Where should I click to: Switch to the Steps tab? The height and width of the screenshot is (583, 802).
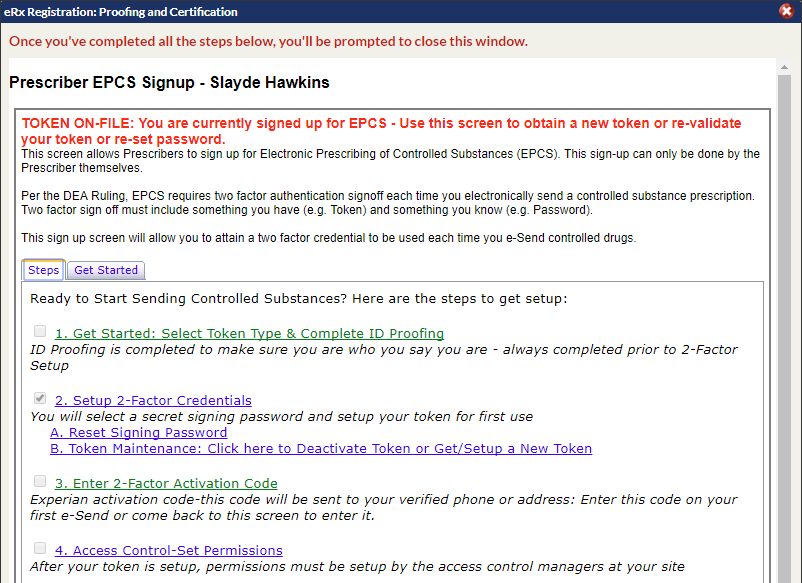(43, 270)
